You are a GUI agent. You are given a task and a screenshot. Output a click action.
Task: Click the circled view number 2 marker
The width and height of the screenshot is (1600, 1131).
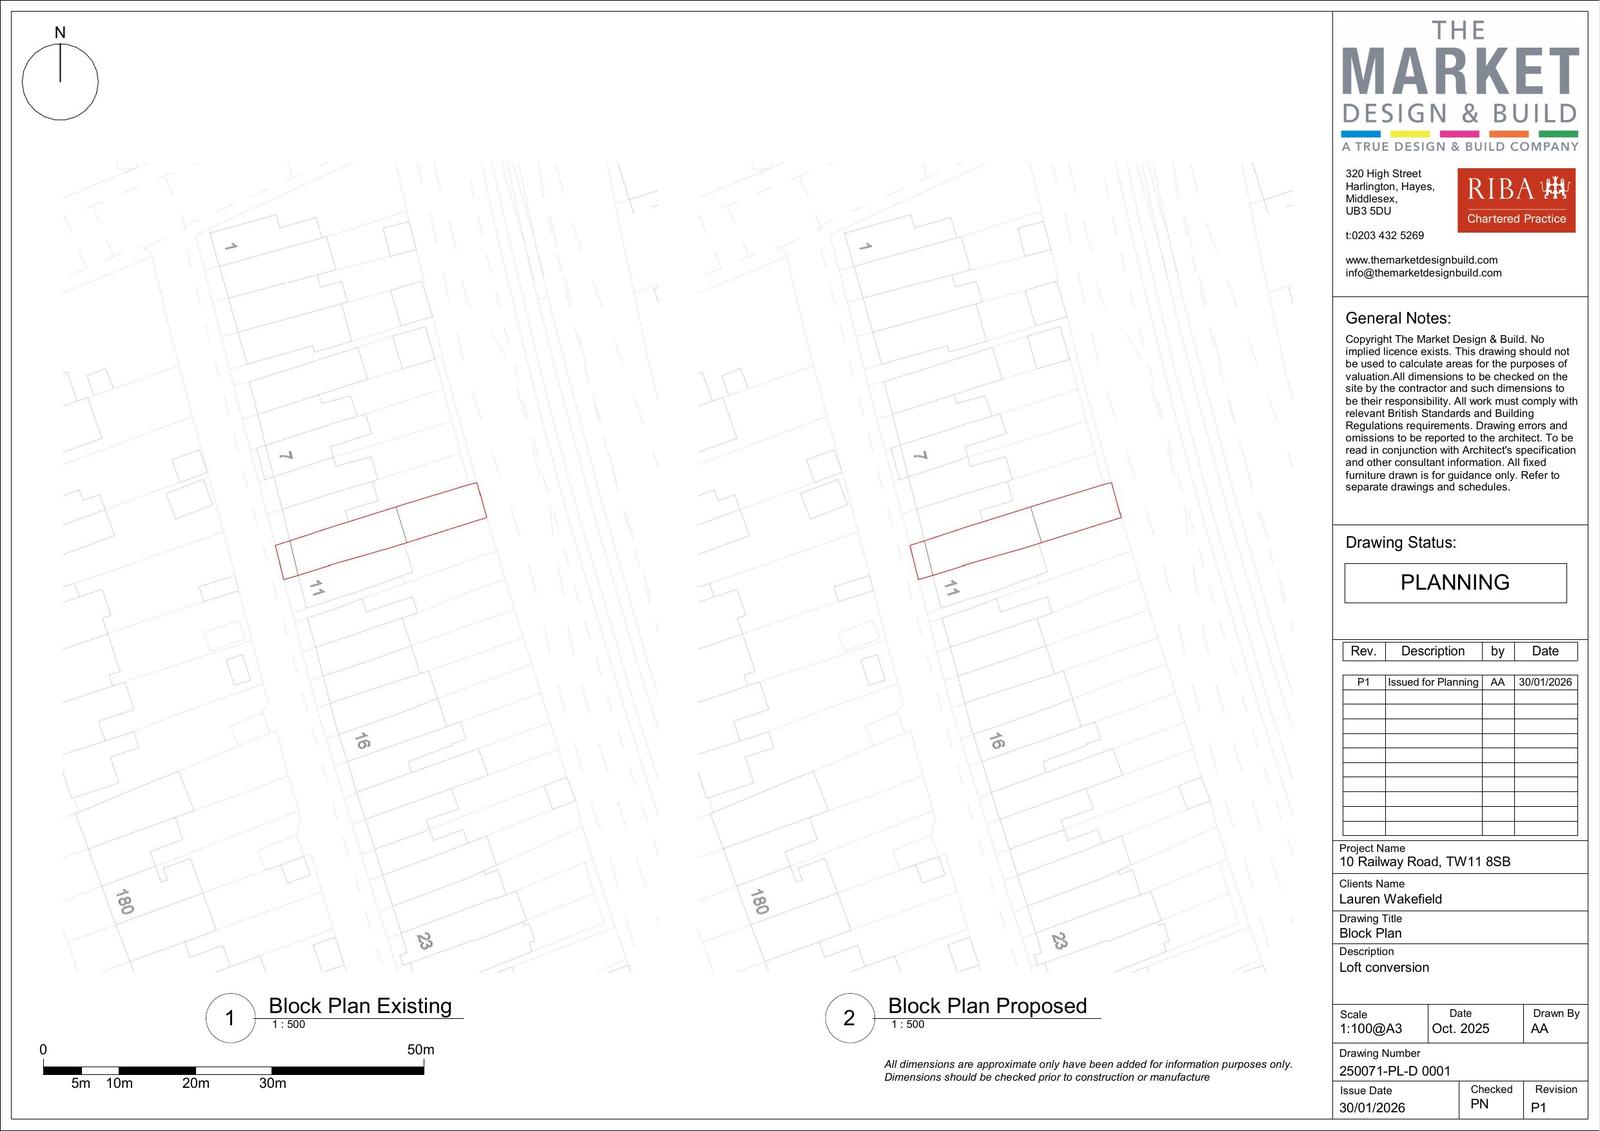(x=849, y=1018)
